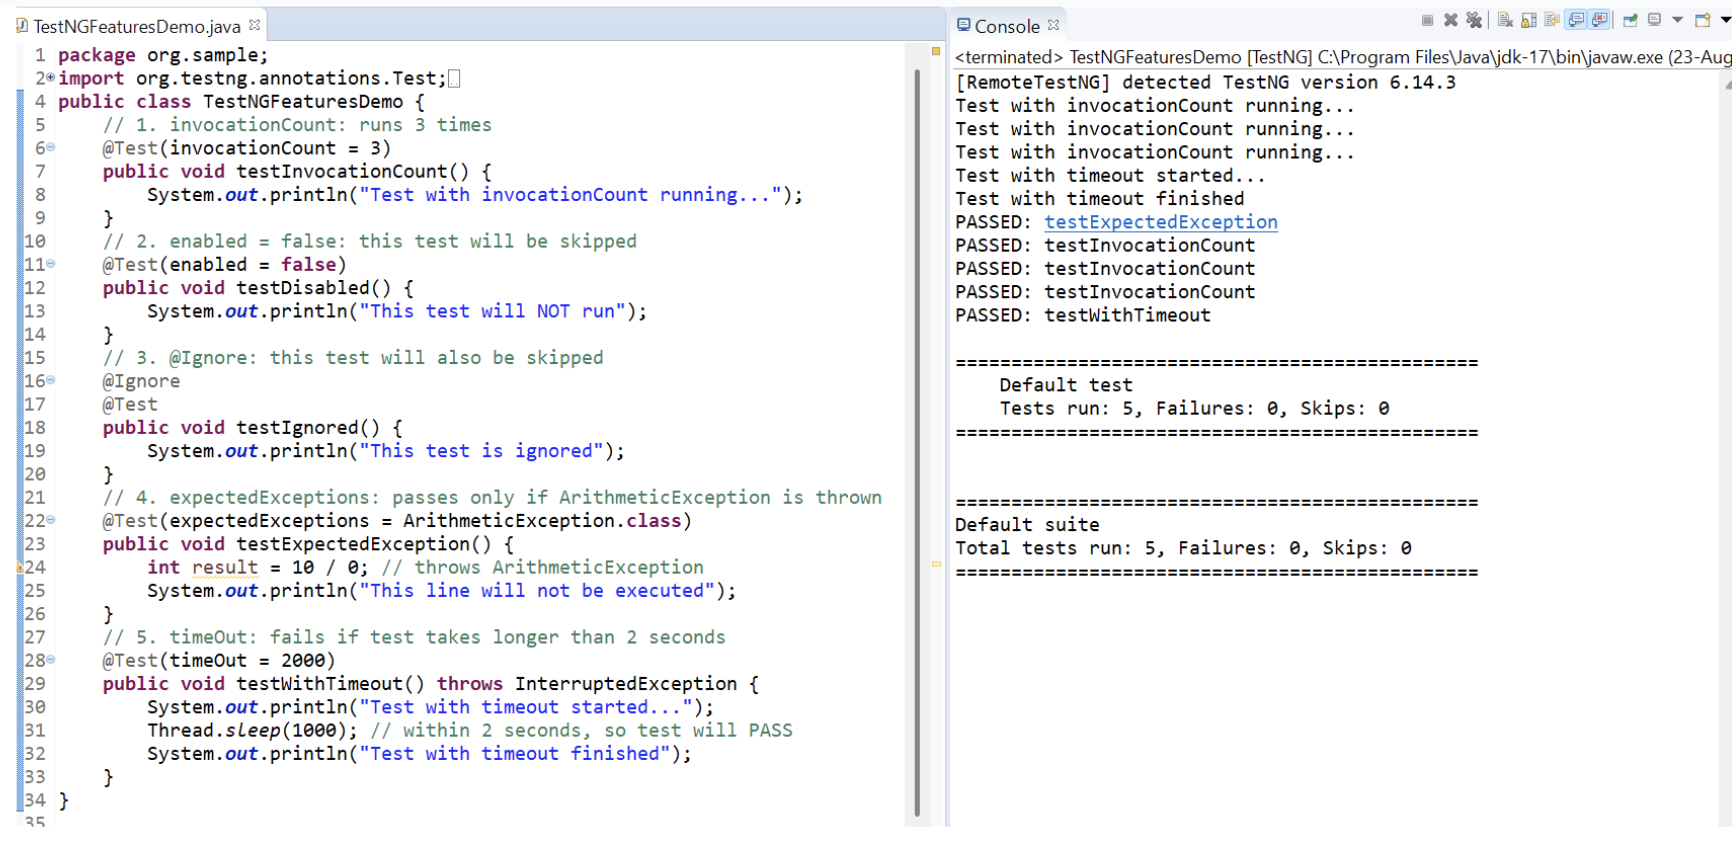Collapse the testInvocationCount method at line 6
1732x866 pixels.
tap(51, 148)
